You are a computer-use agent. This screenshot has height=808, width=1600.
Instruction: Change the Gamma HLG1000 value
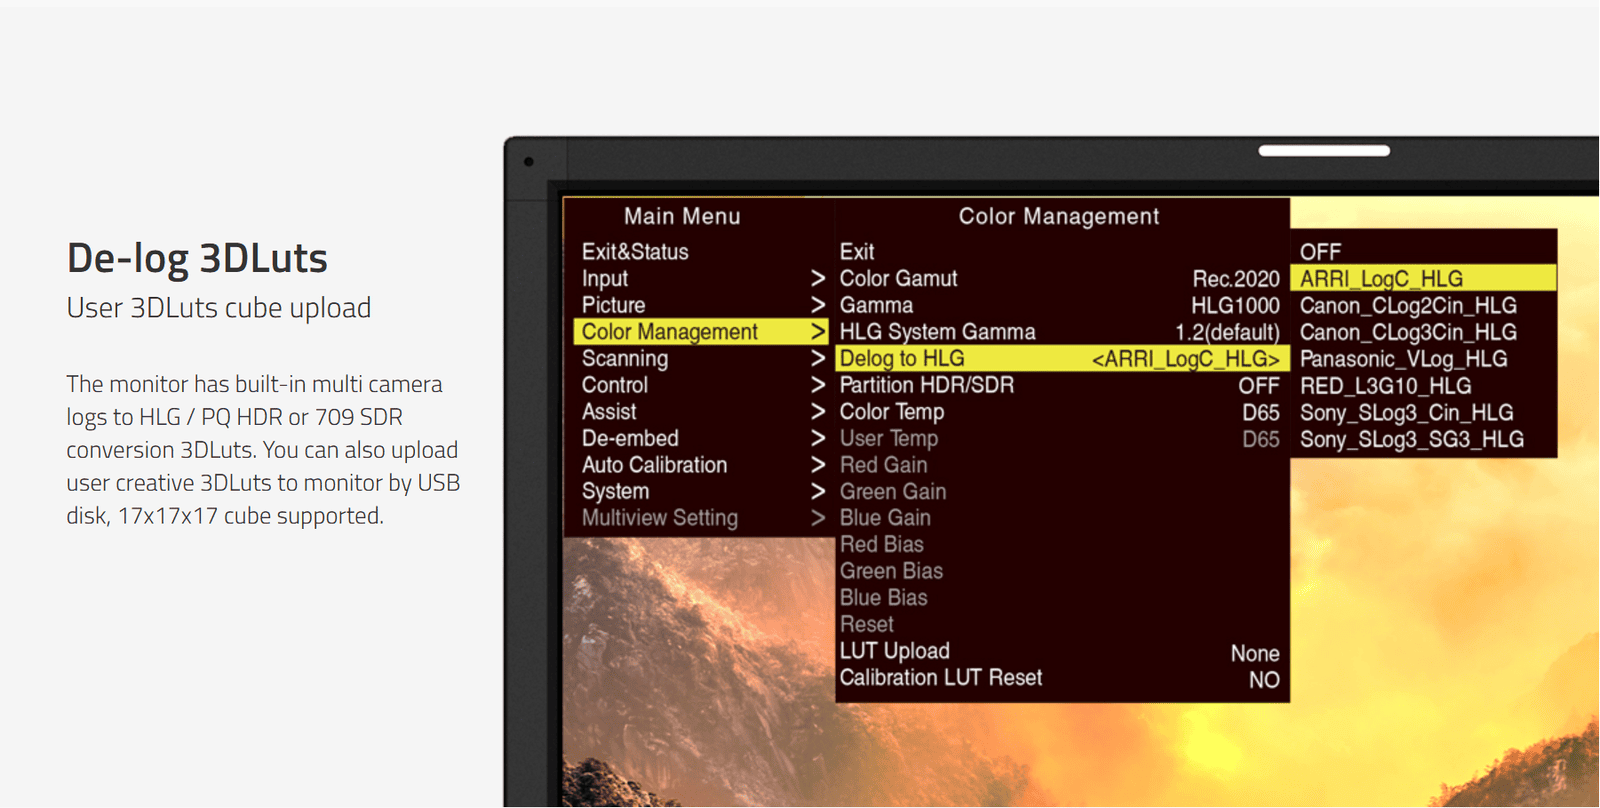pyautogui.click(x=1235, y=305)
